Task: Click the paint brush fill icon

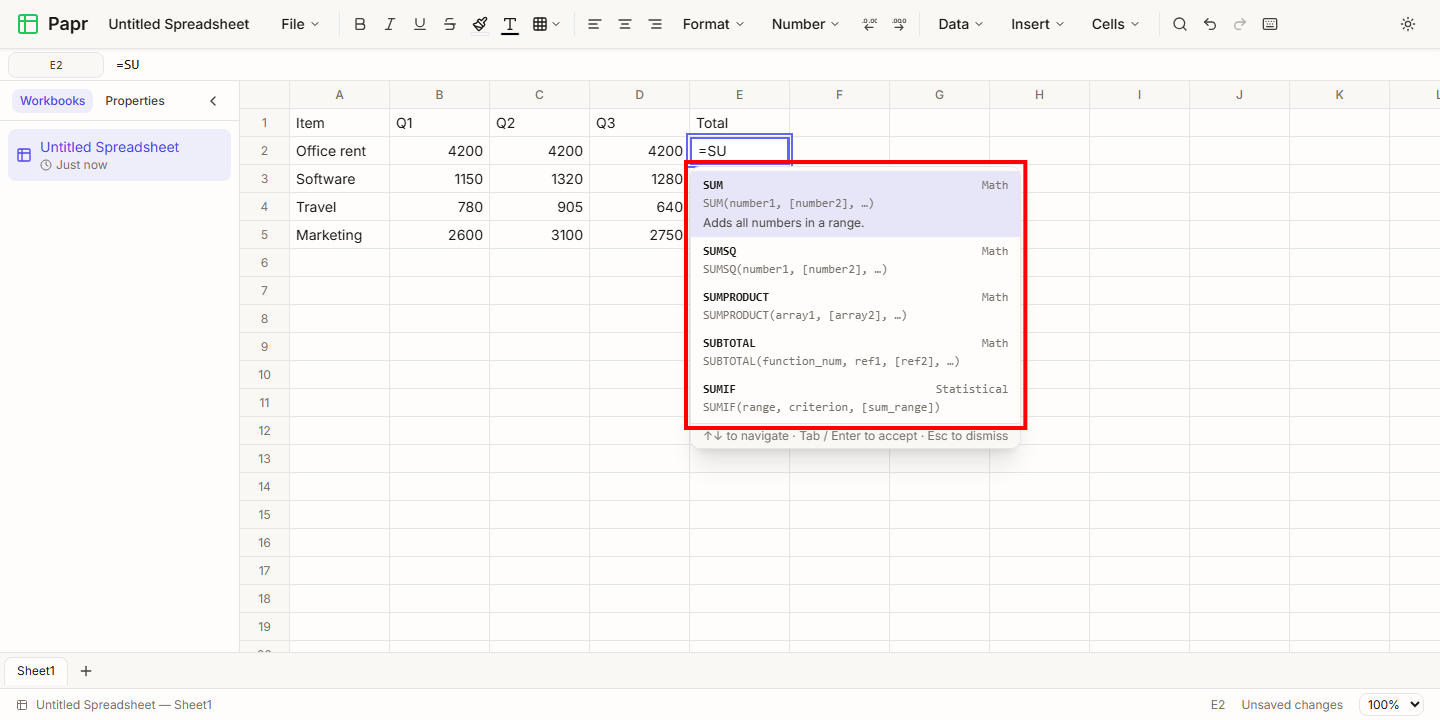Action: (x=480, y=24)
